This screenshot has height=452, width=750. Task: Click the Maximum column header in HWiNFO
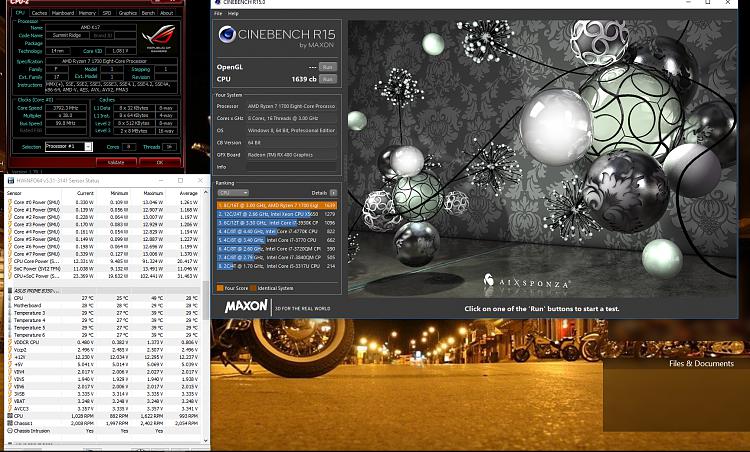coord(154,193)
